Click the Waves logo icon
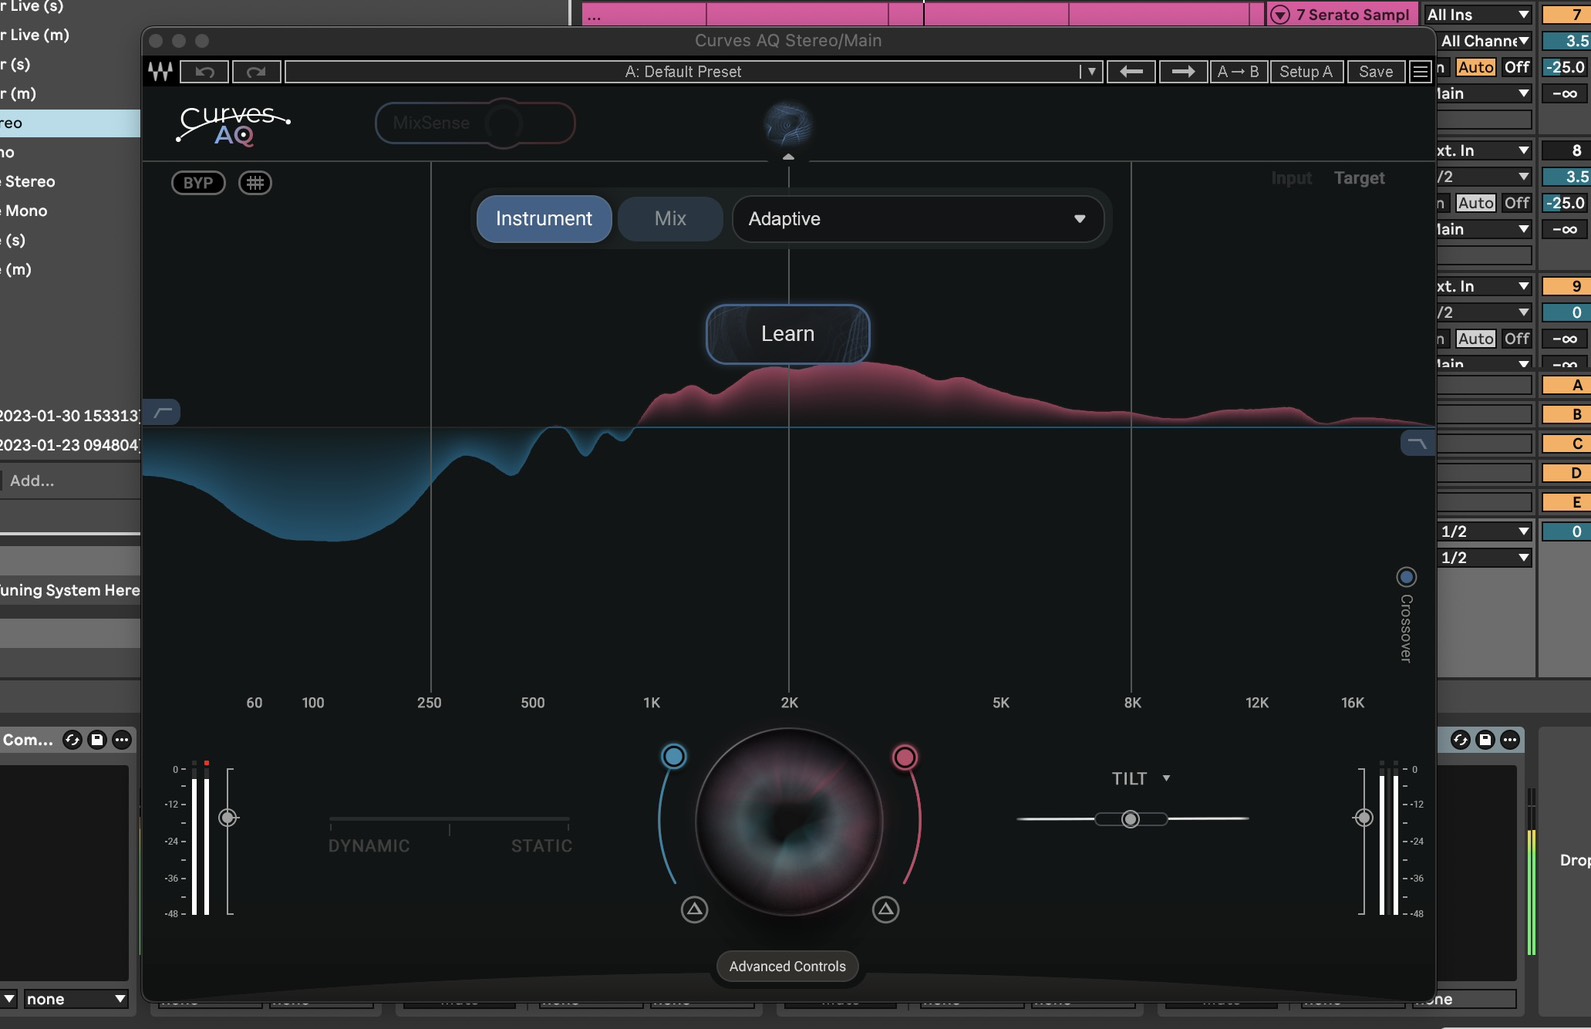The height and width of the screenshot is (1029, 1591). [x=160, y=72]
